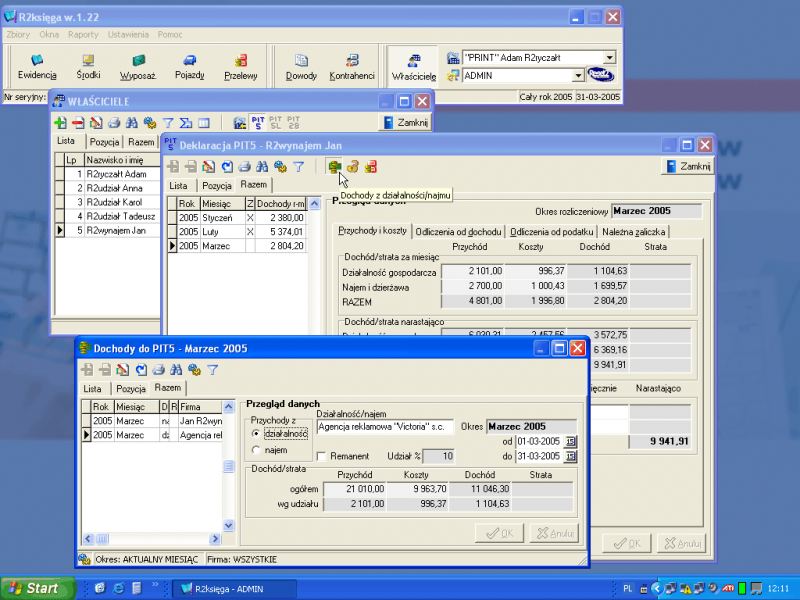The height and width of the screenshot is (600, 800).
Task: Click the Internet Explorer quick launch icon
Action: pos(118,588)
